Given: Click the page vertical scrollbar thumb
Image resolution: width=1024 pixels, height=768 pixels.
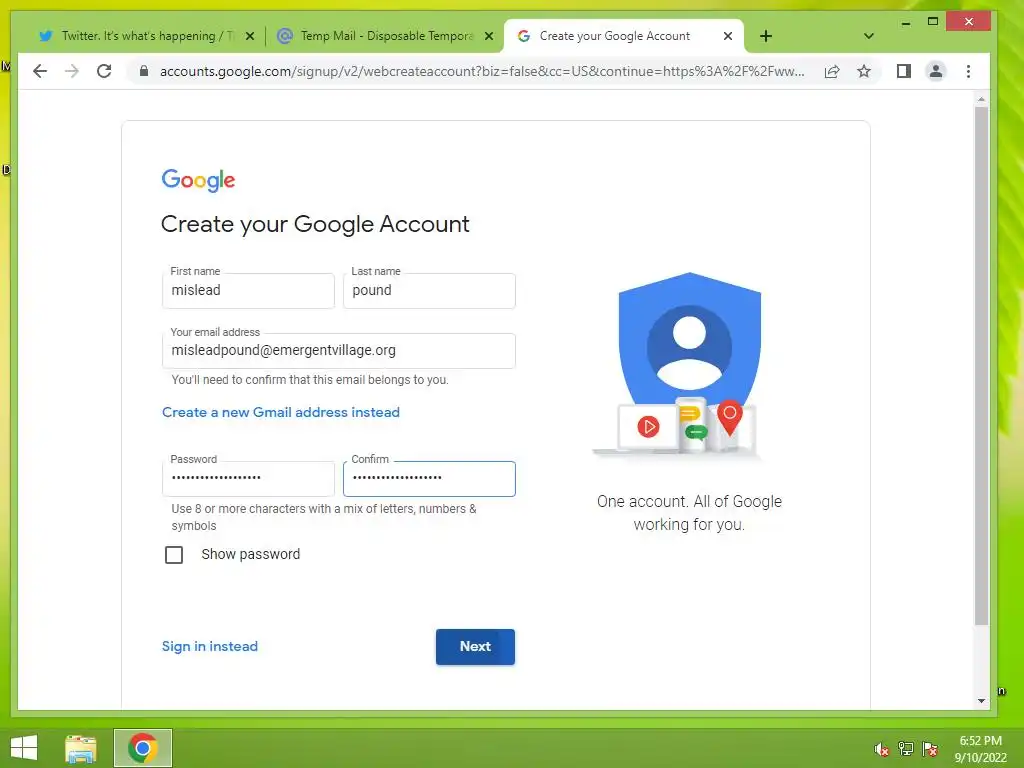Looking at the screenshot, I should click(981, 366).
